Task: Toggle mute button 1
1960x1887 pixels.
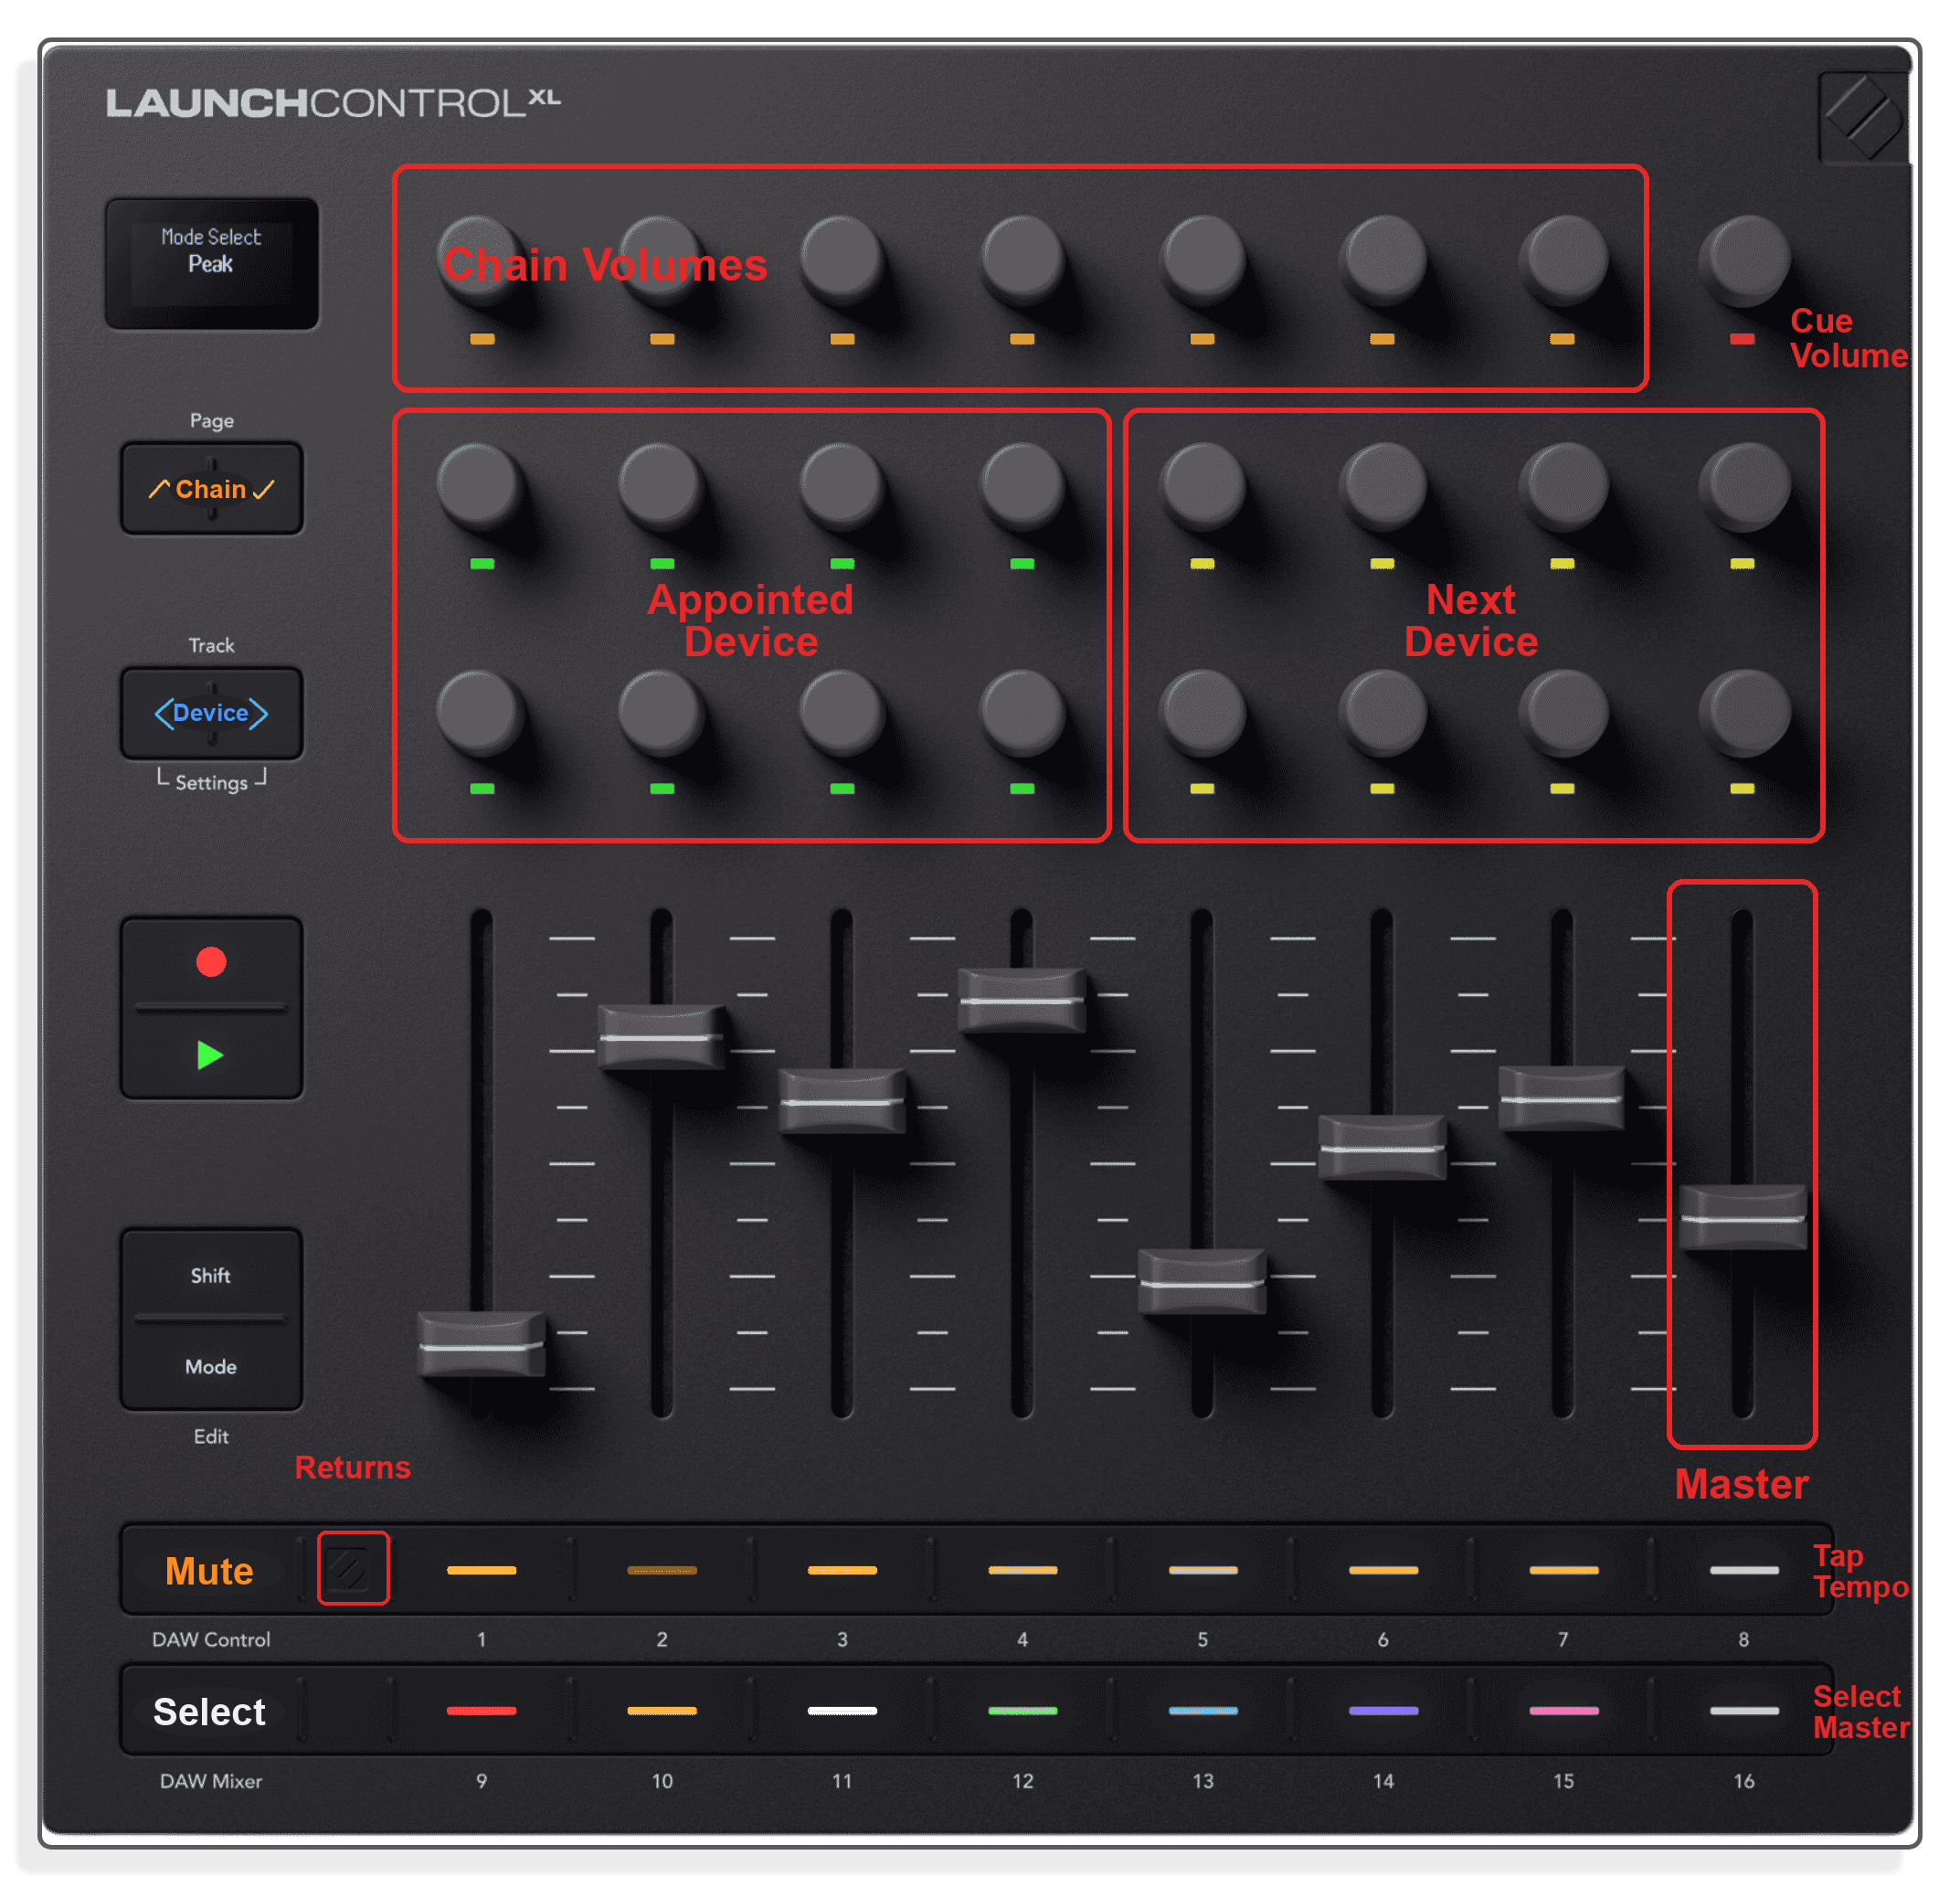Action: 482,1570
